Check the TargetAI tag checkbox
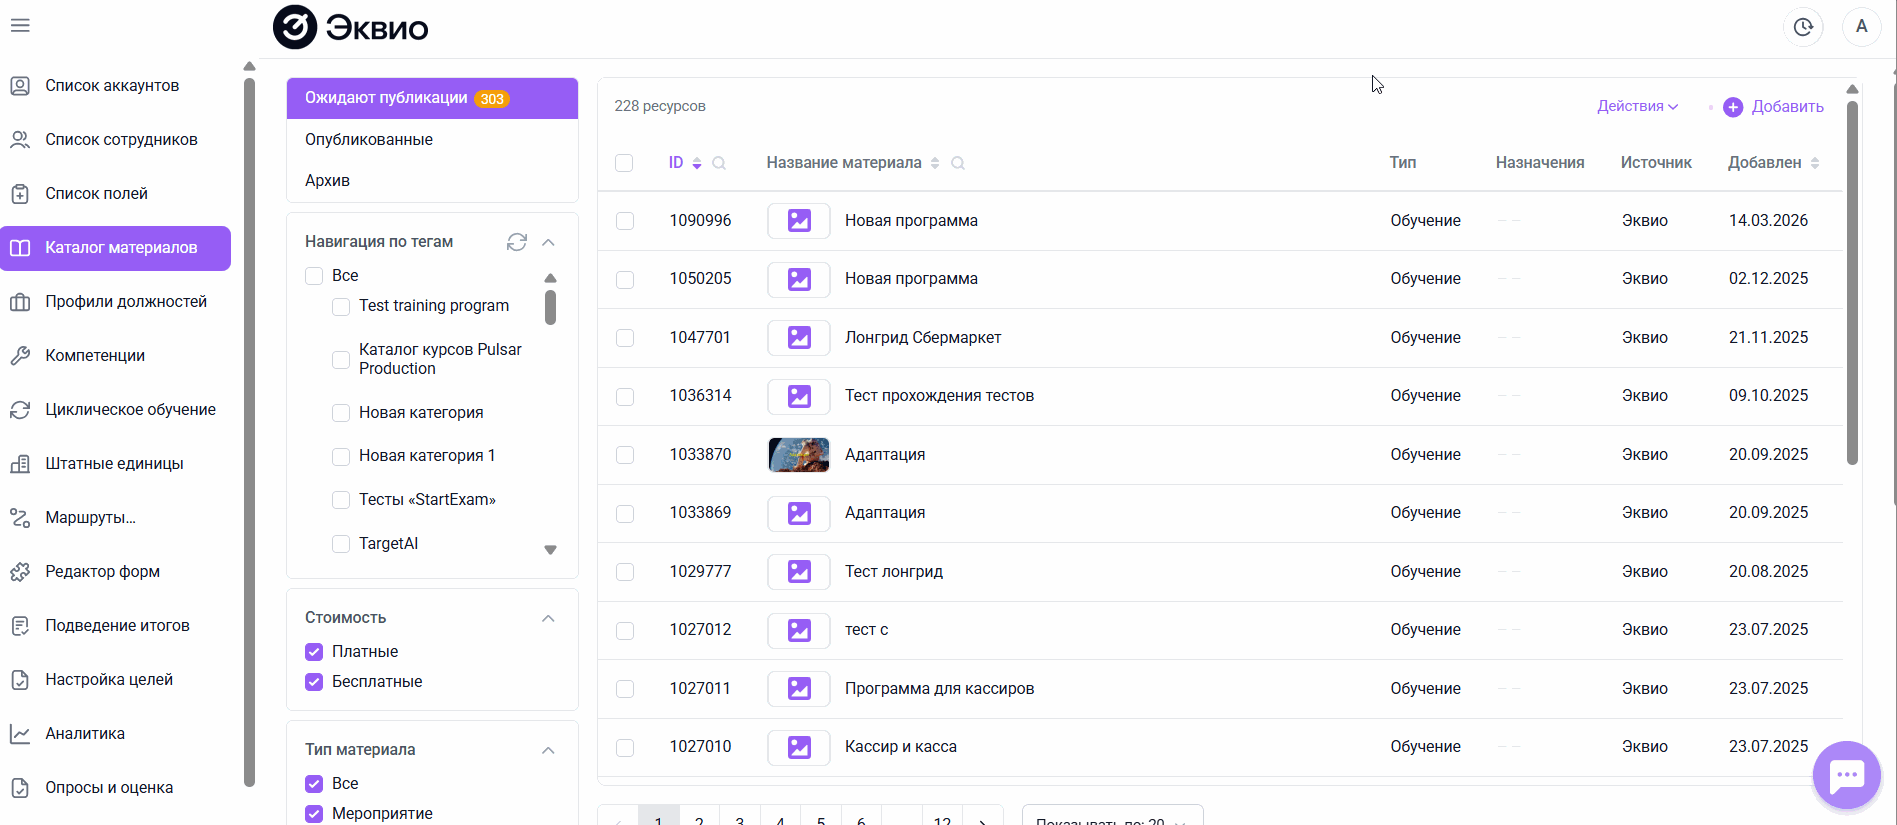This screenshot has height=825, width=1897. (x=341, y=544)
